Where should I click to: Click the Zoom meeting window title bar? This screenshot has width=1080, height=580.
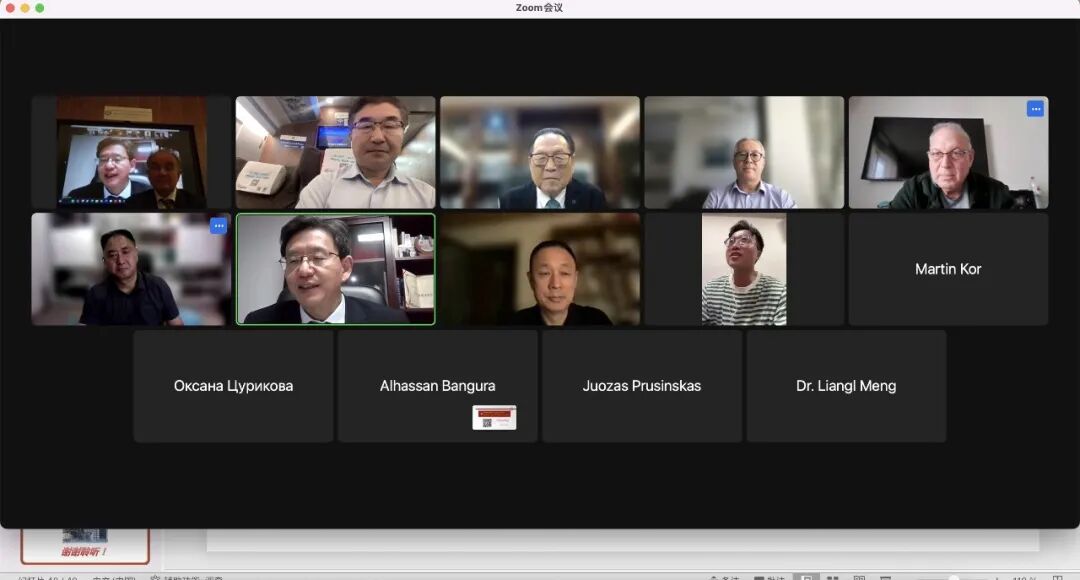tap(540, 8)
